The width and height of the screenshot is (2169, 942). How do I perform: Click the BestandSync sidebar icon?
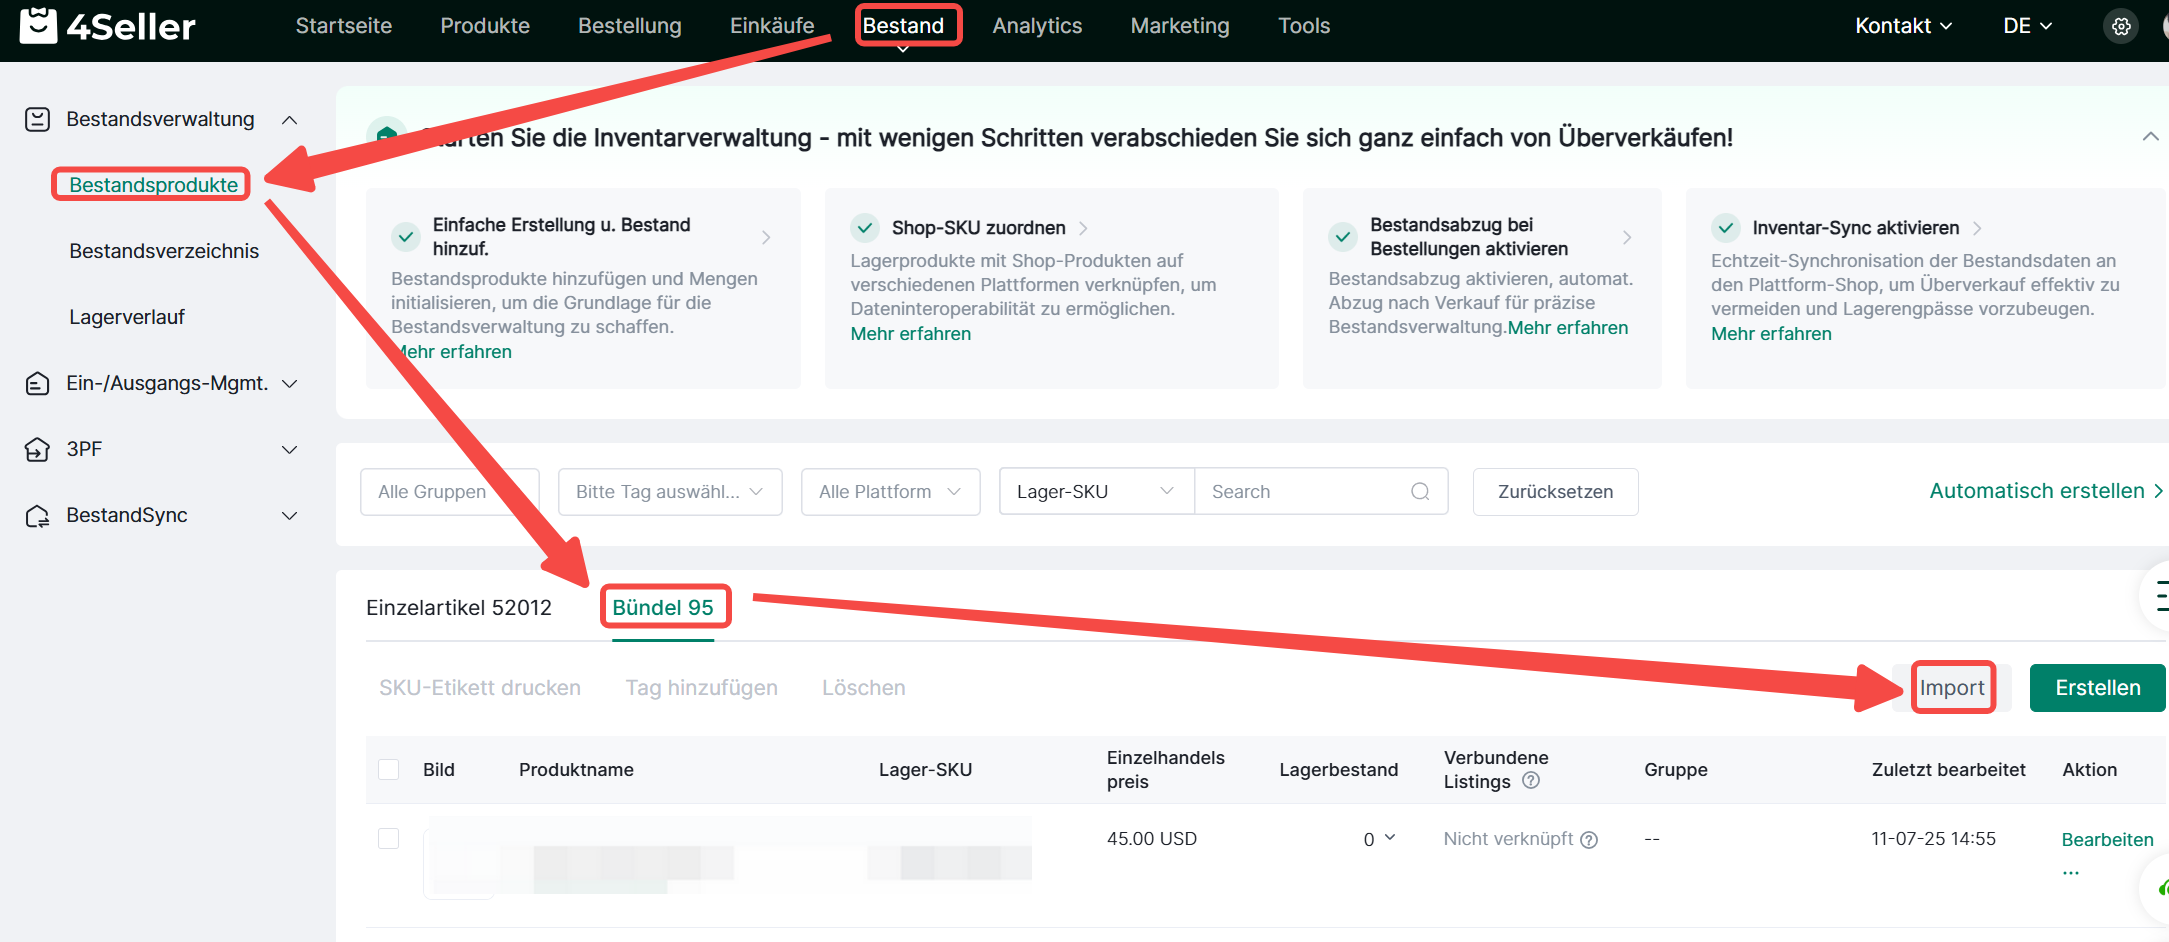pos(37,516)
